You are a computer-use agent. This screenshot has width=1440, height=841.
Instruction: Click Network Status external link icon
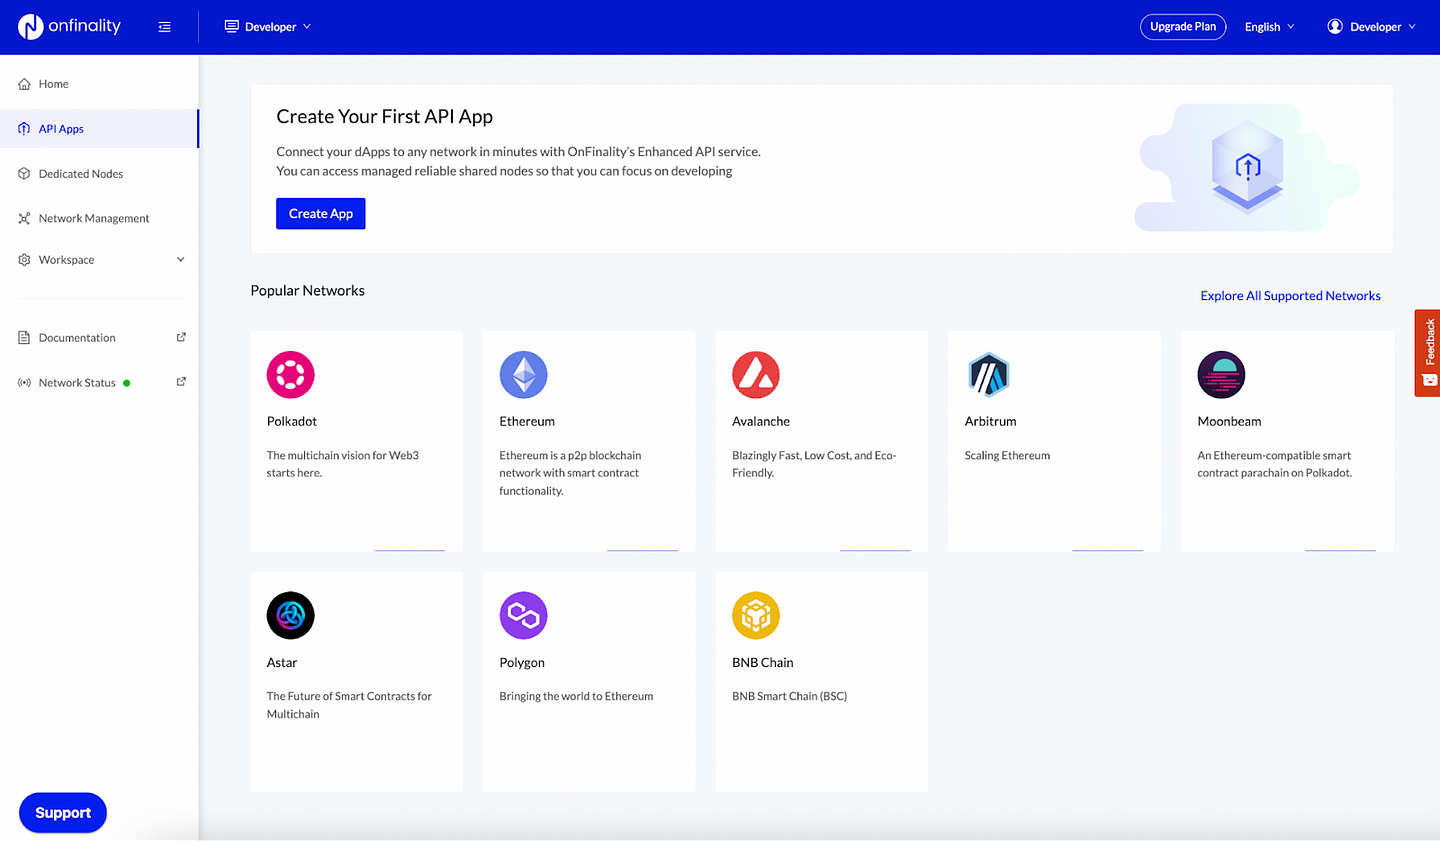coord(181,382)
